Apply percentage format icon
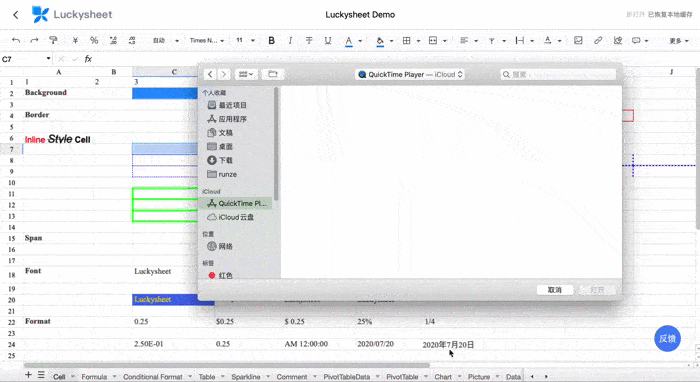Screen dimensions: 700x382 (x=94, y=41)
